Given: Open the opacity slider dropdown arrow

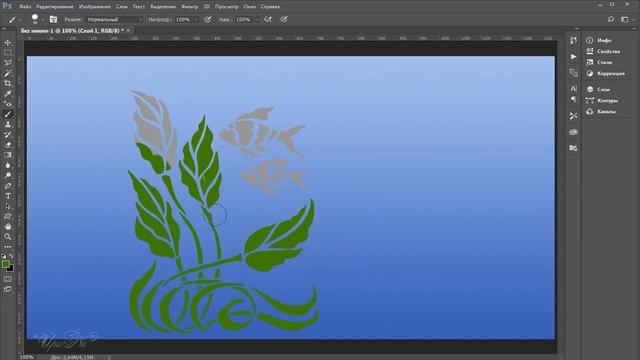Looking at the screenshot, I should click(196, 19).
